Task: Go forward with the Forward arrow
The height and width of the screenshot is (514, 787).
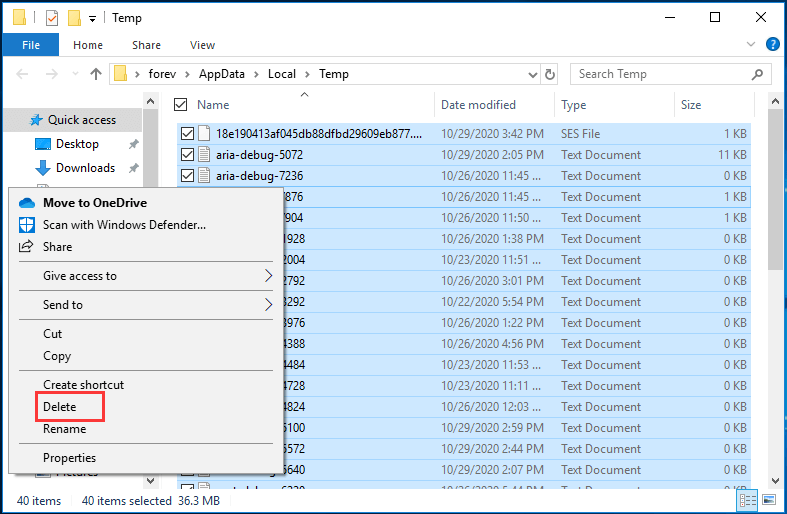Action: click(52, 74)
